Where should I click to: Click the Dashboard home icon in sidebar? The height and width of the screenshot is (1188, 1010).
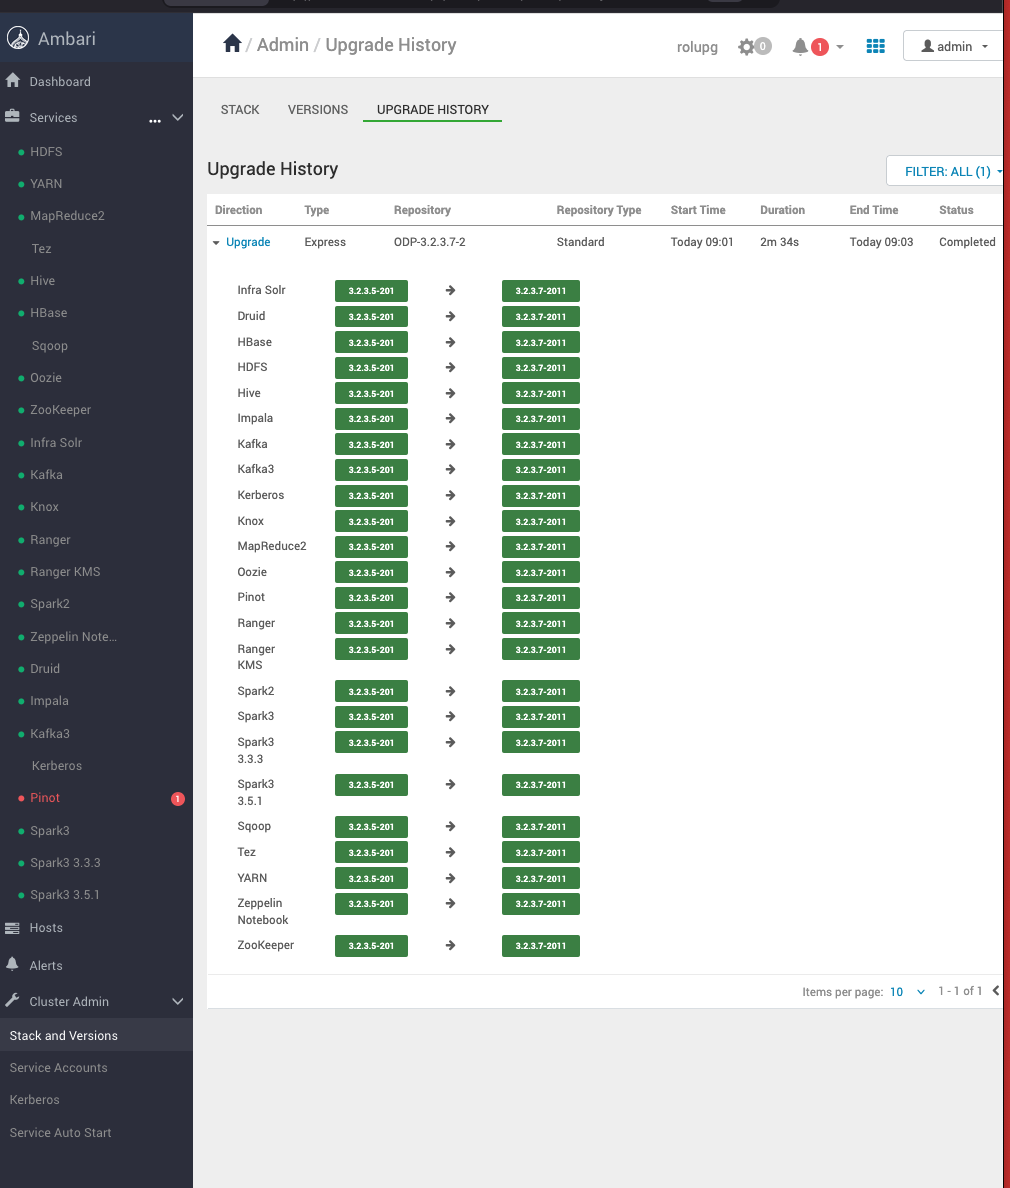pos(13,80)
